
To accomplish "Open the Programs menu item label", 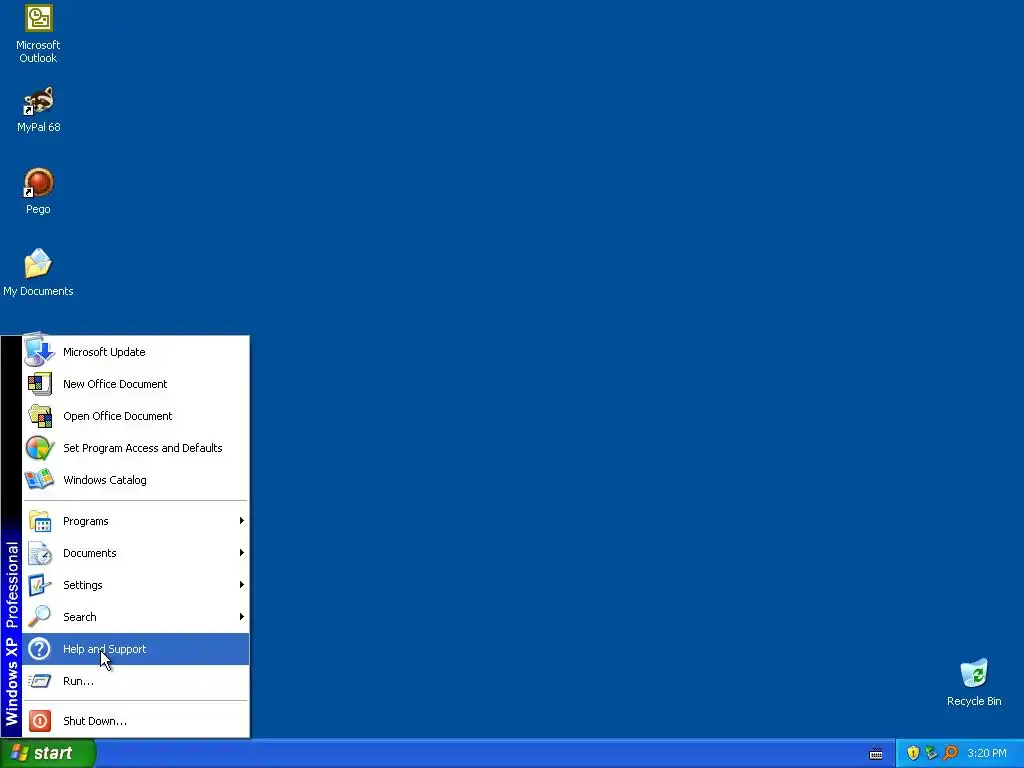I will tap(86, 520).
